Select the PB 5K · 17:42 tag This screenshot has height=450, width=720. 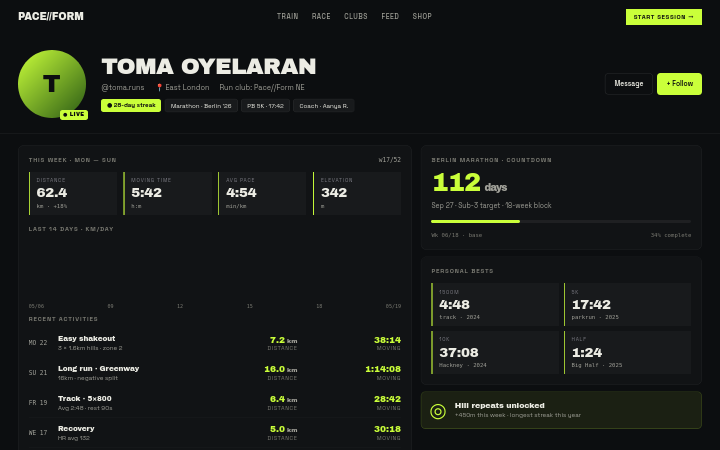click(265, 106)
